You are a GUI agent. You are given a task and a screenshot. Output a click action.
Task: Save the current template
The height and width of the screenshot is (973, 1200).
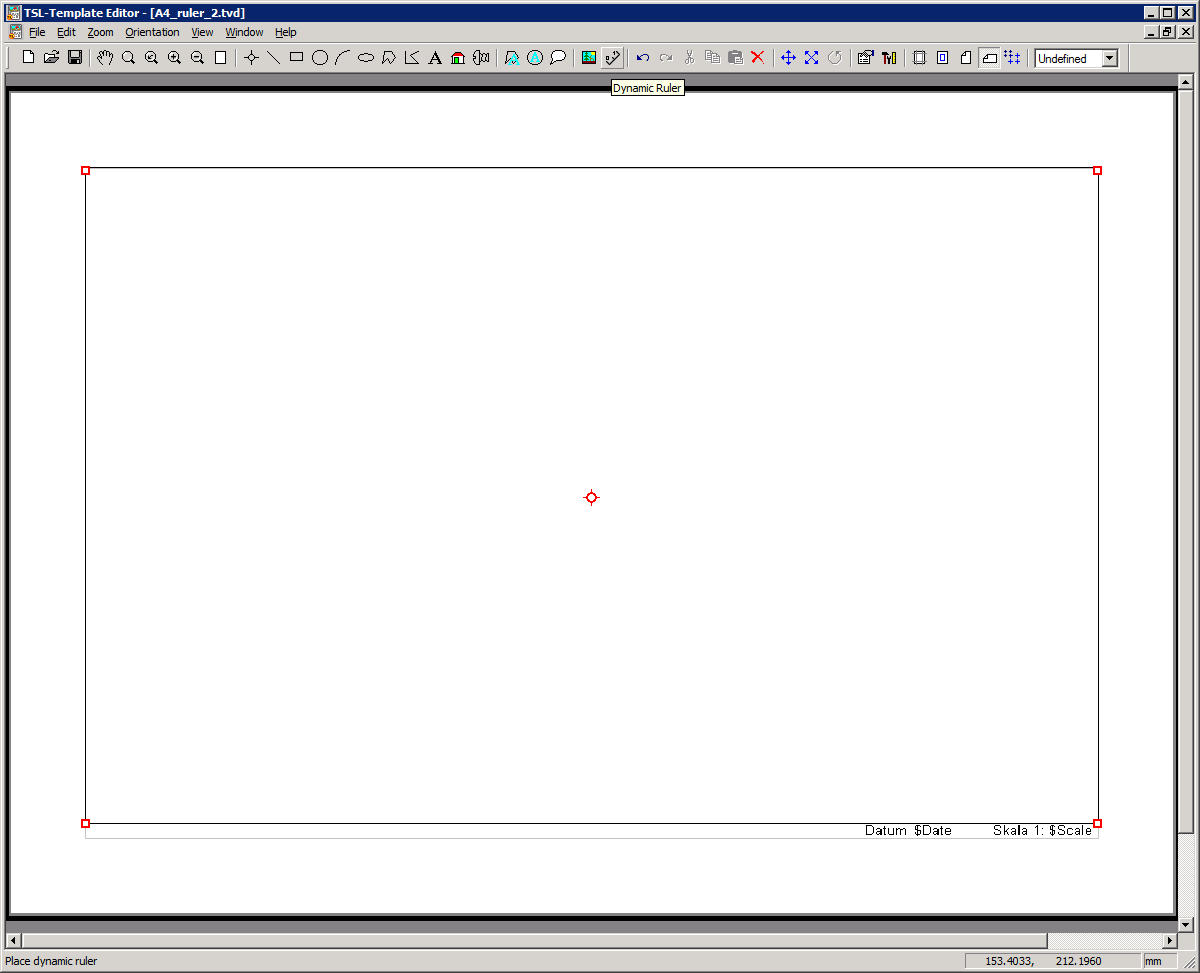click(x=75, y=58)
